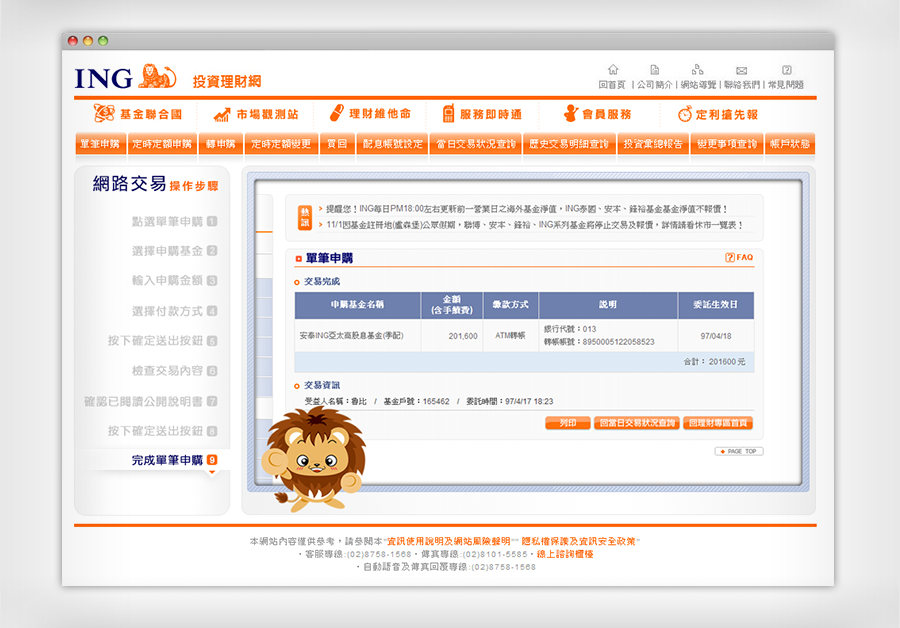Select the 轉申購 tab
900x628 pixels.
click(221, 144)
